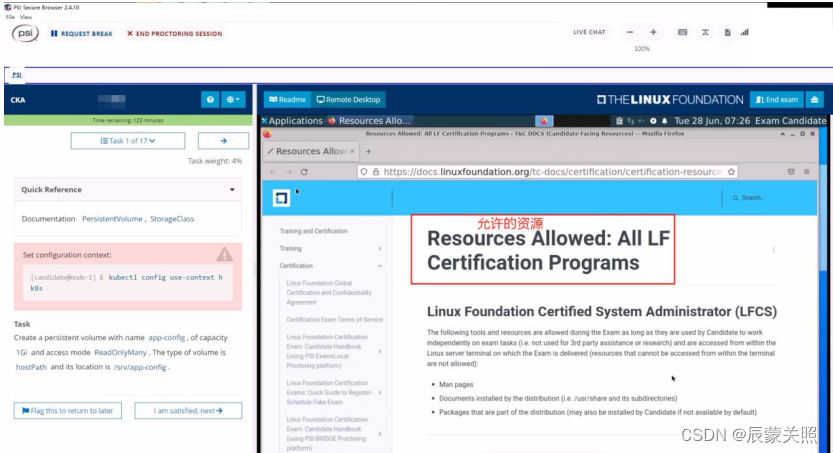Open the language globe dropdown

click(233, 99)
